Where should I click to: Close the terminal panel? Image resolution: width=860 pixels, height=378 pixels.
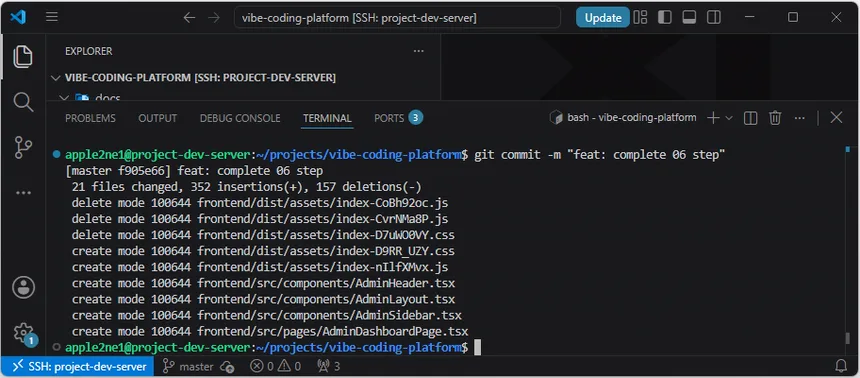(x=836, y=117)
